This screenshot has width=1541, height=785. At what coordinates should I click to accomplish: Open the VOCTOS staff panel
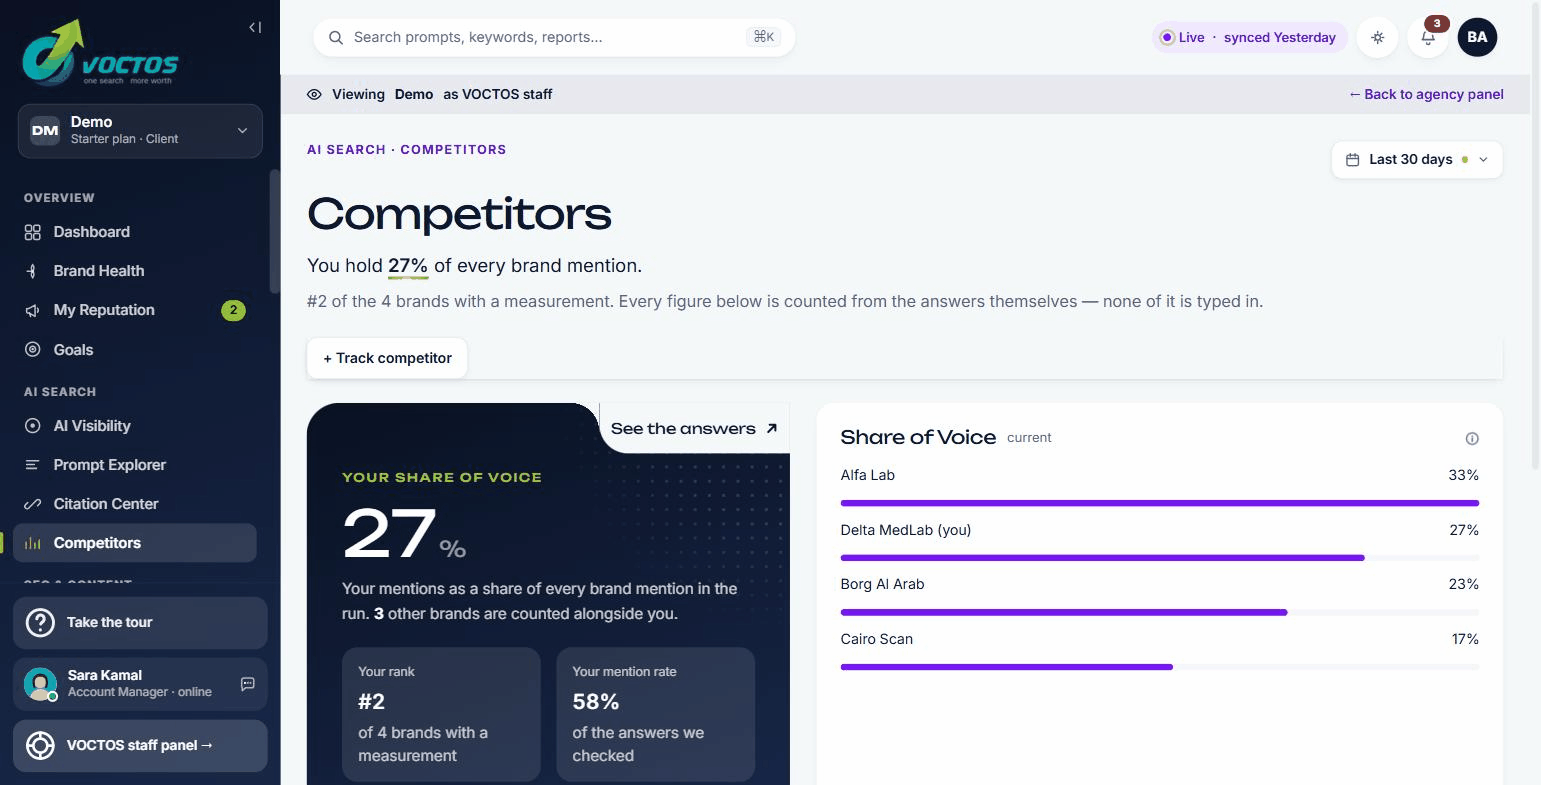pos(140,746)
